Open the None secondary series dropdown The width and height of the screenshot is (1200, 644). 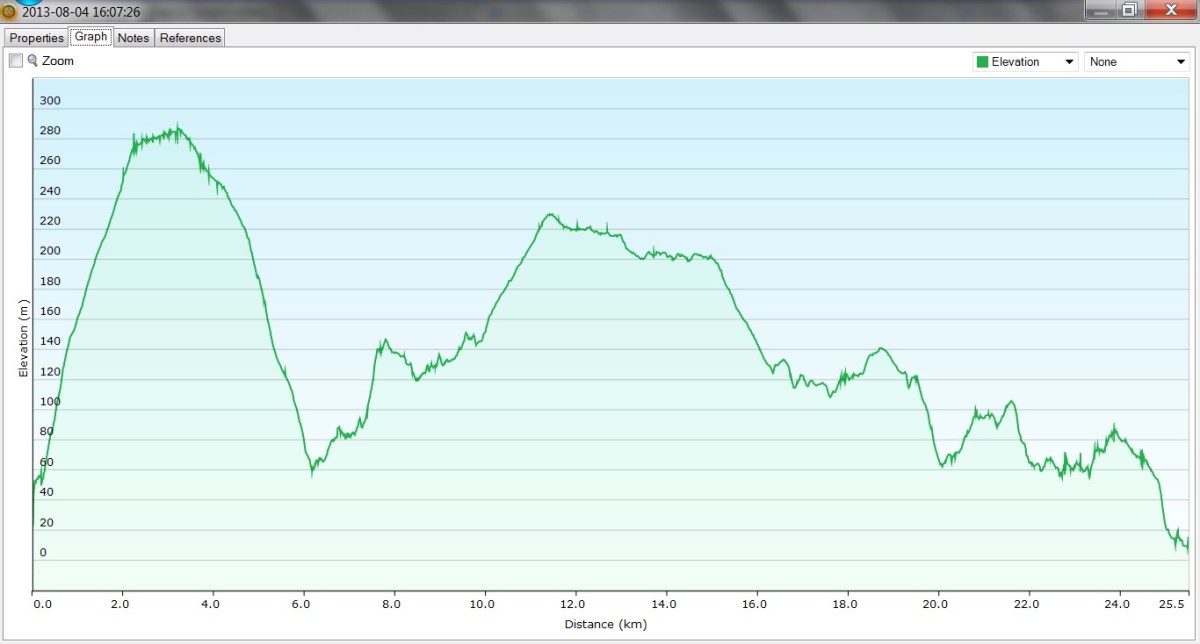[1136, 62]
